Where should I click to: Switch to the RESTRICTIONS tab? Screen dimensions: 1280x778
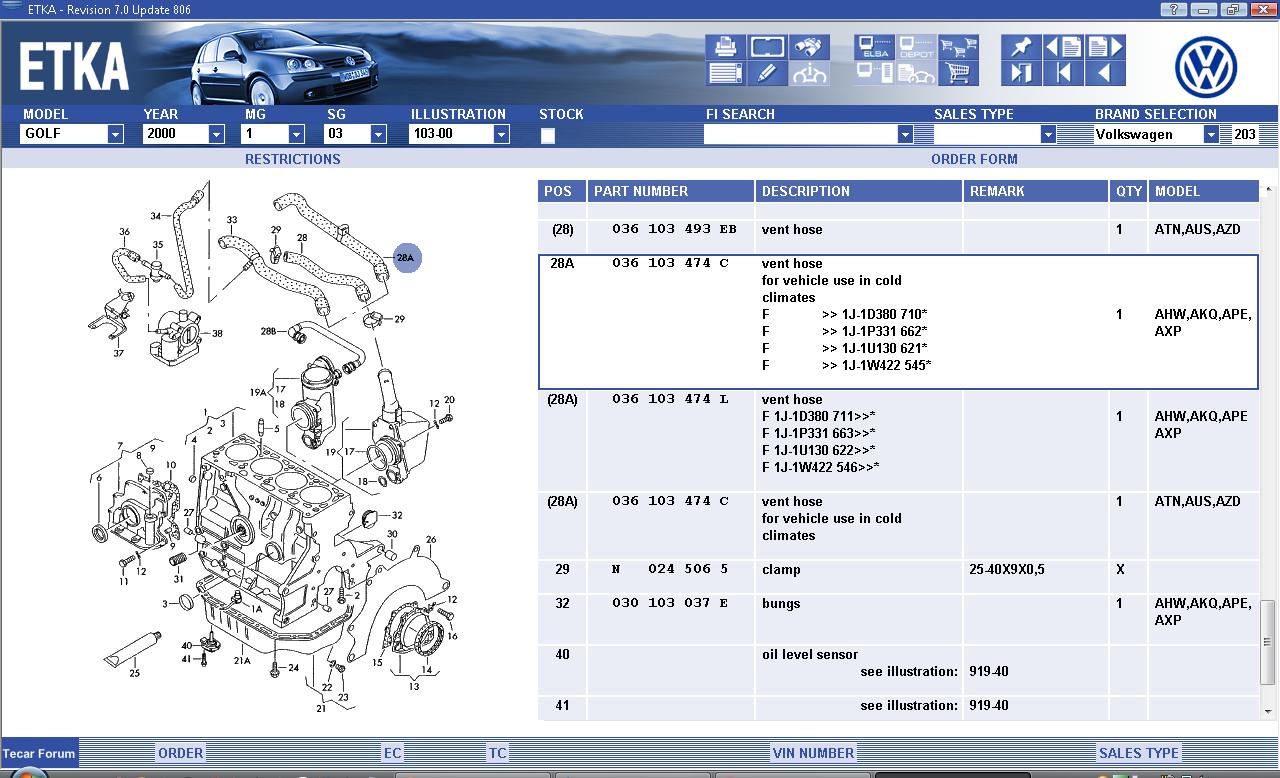click(x=292, y=159)
